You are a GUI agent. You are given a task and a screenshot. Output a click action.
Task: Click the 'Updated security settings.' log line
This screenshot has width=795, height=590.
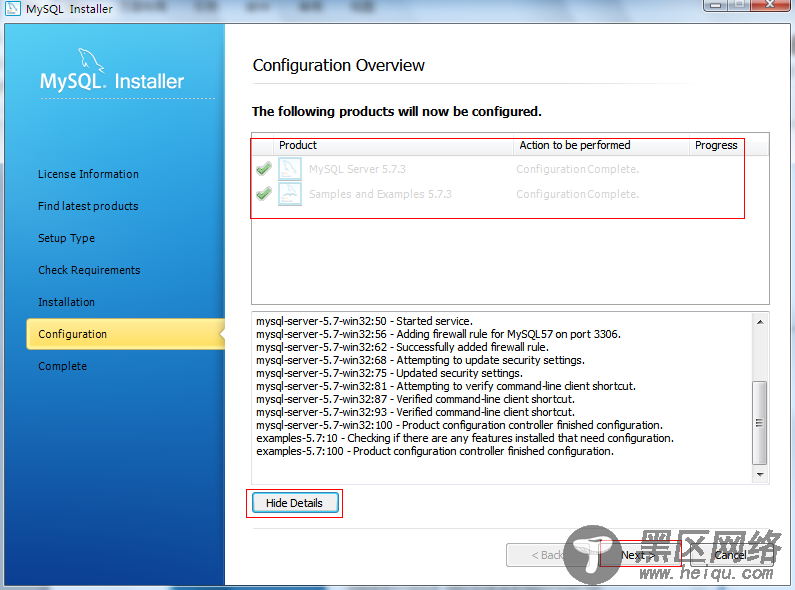point(389,373)
